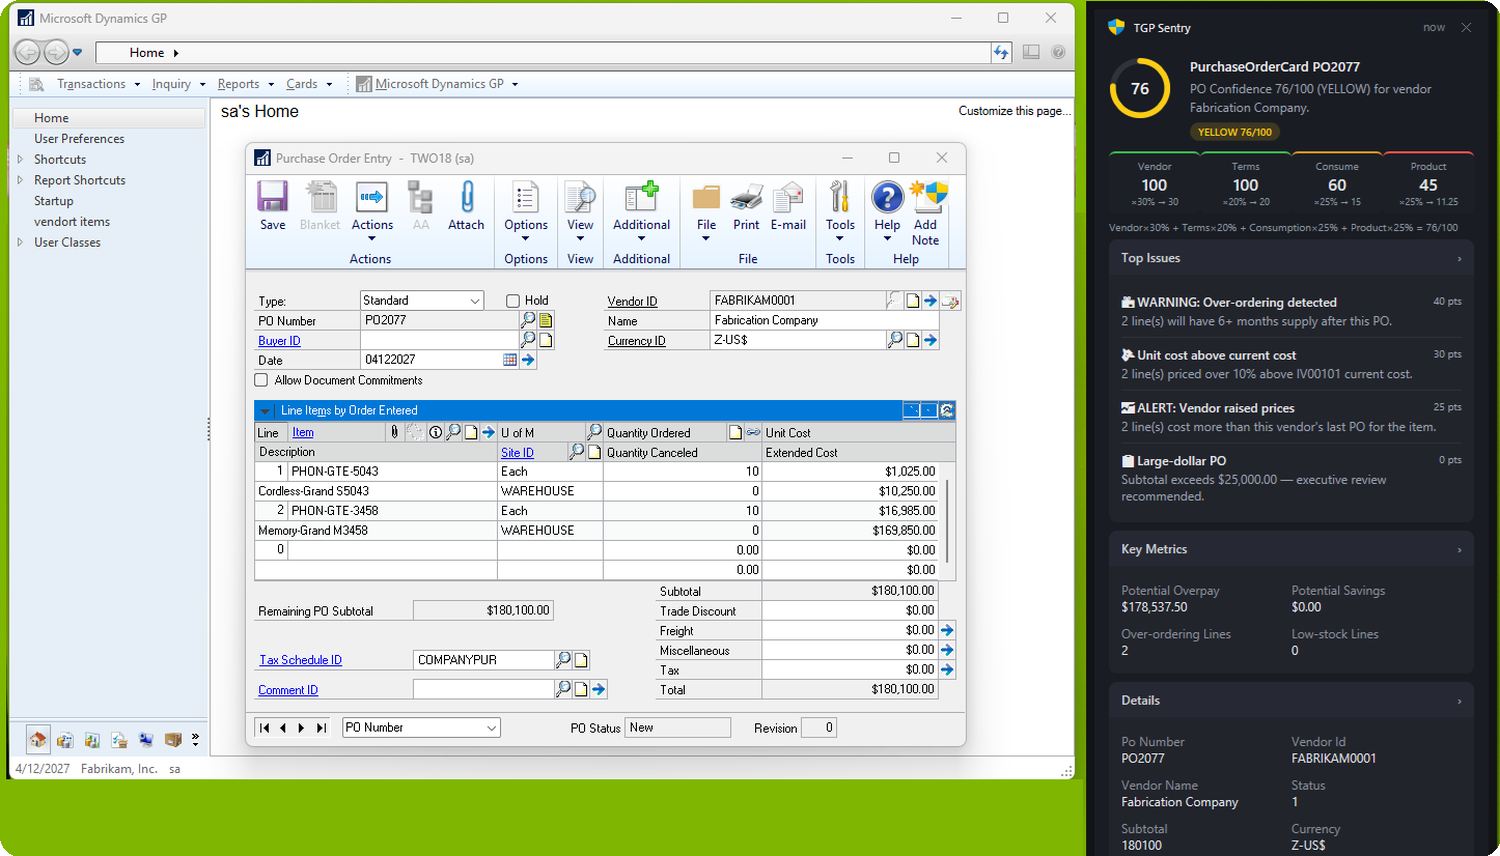Click the Buyer ID lookup magnifier

point(528,340)
